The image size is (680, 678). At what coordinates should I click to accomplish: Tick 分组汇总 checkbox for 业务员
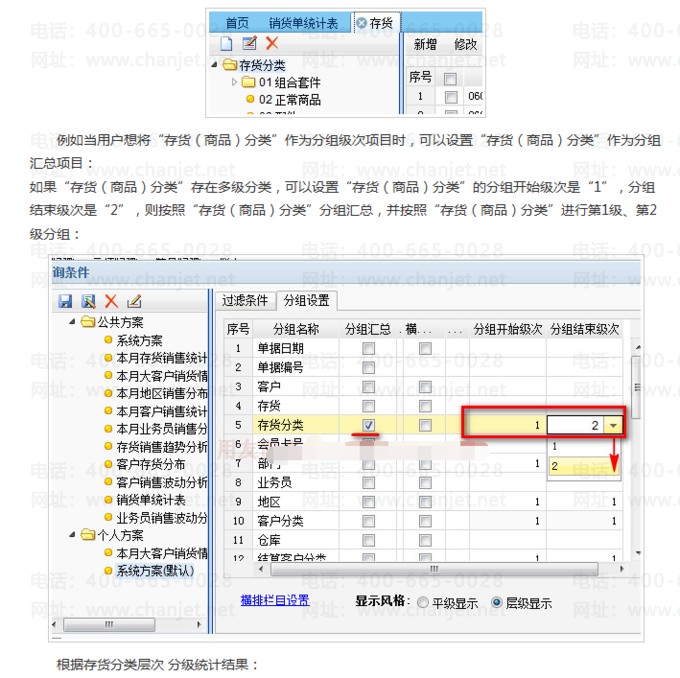coord(369,483)
